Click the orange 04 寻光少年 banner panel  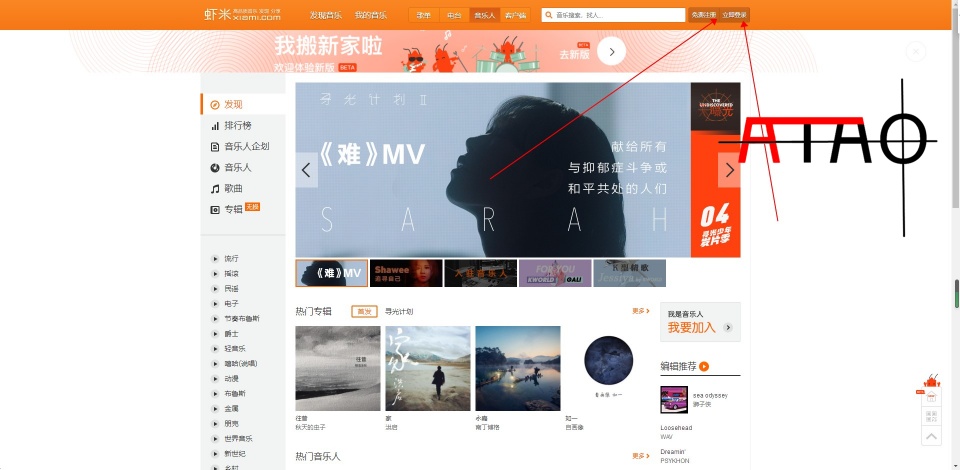(716, 196)
